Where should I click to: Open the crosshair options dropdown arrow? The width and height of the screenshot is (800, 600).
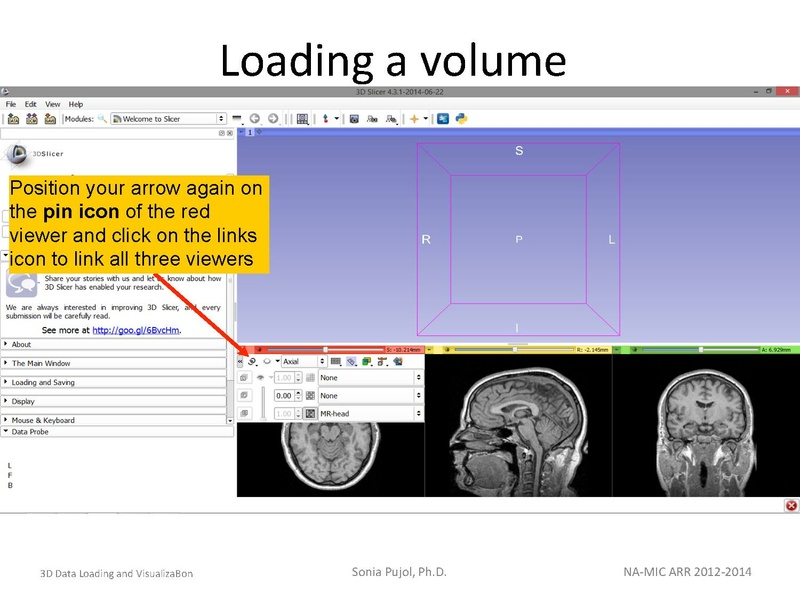(x=426, y=119)
